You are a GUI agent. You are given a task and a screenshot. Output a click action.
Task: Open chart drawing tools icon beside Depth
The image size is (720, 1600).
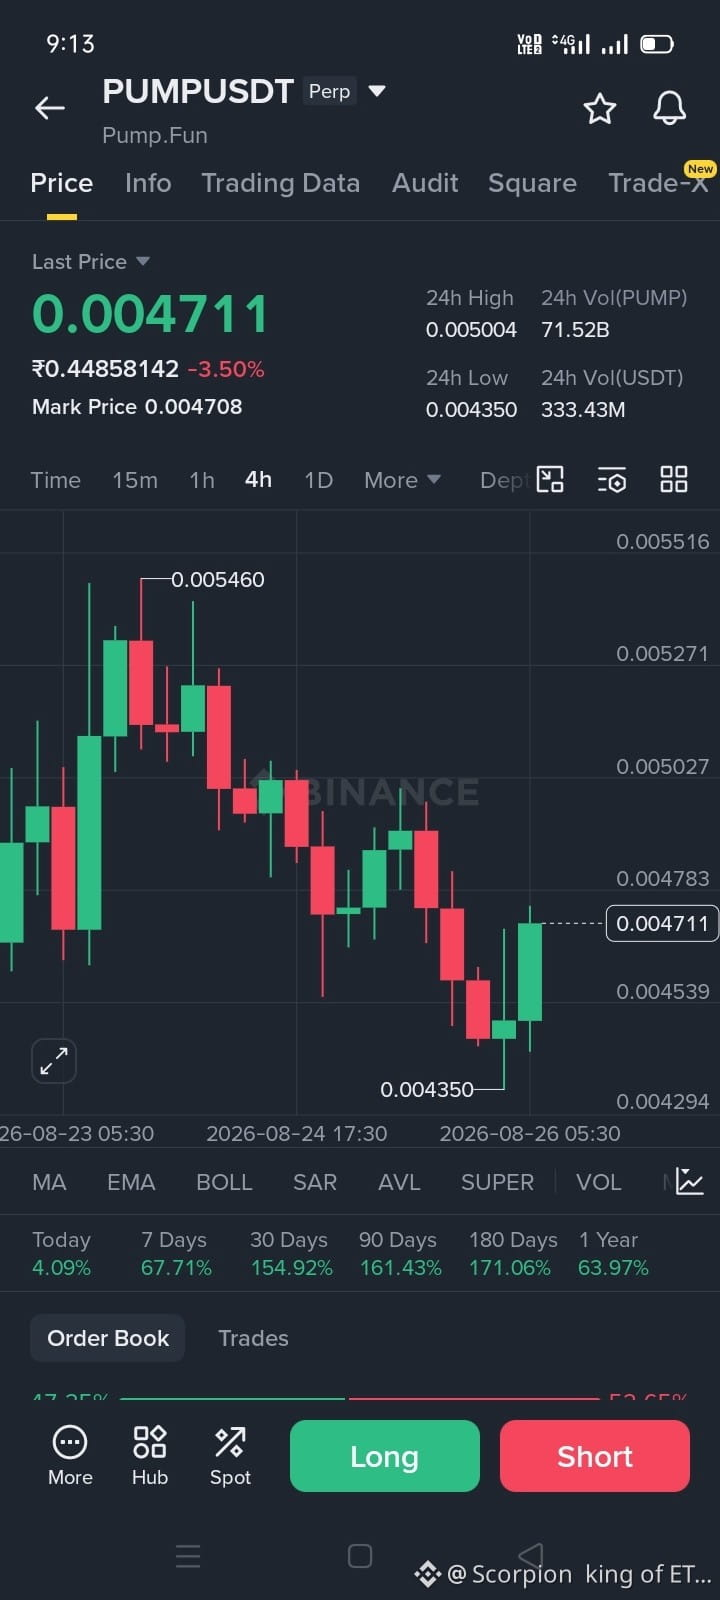coord(550,480)
